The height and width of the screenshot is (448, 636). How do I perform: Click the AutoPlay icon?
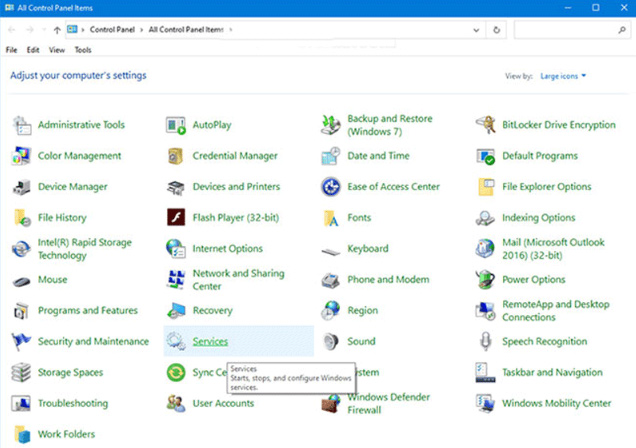click(x=176, y=125)
